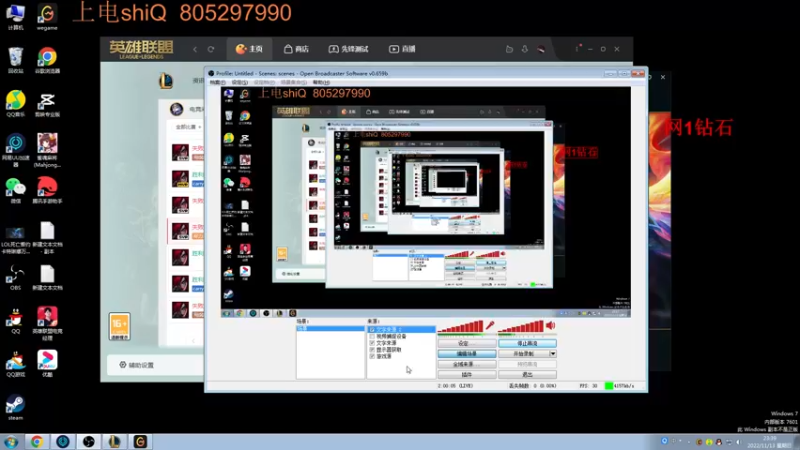Go back in the League client header

[195, 49]
